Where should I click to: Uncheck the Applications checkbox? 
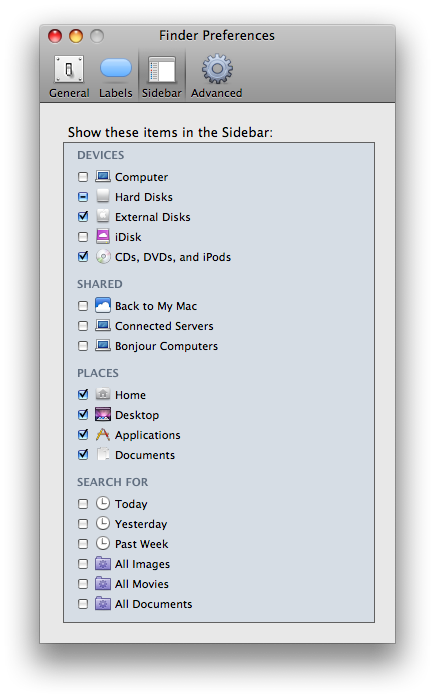(83, 434)
